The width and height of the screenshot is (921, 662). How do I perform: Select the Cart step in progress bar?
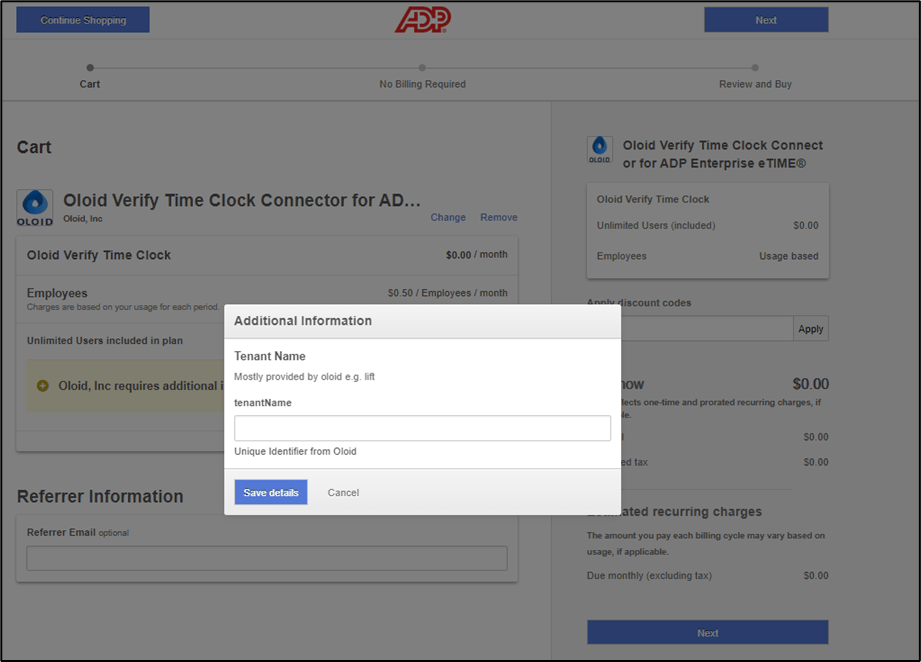click(x=89, y=84)
